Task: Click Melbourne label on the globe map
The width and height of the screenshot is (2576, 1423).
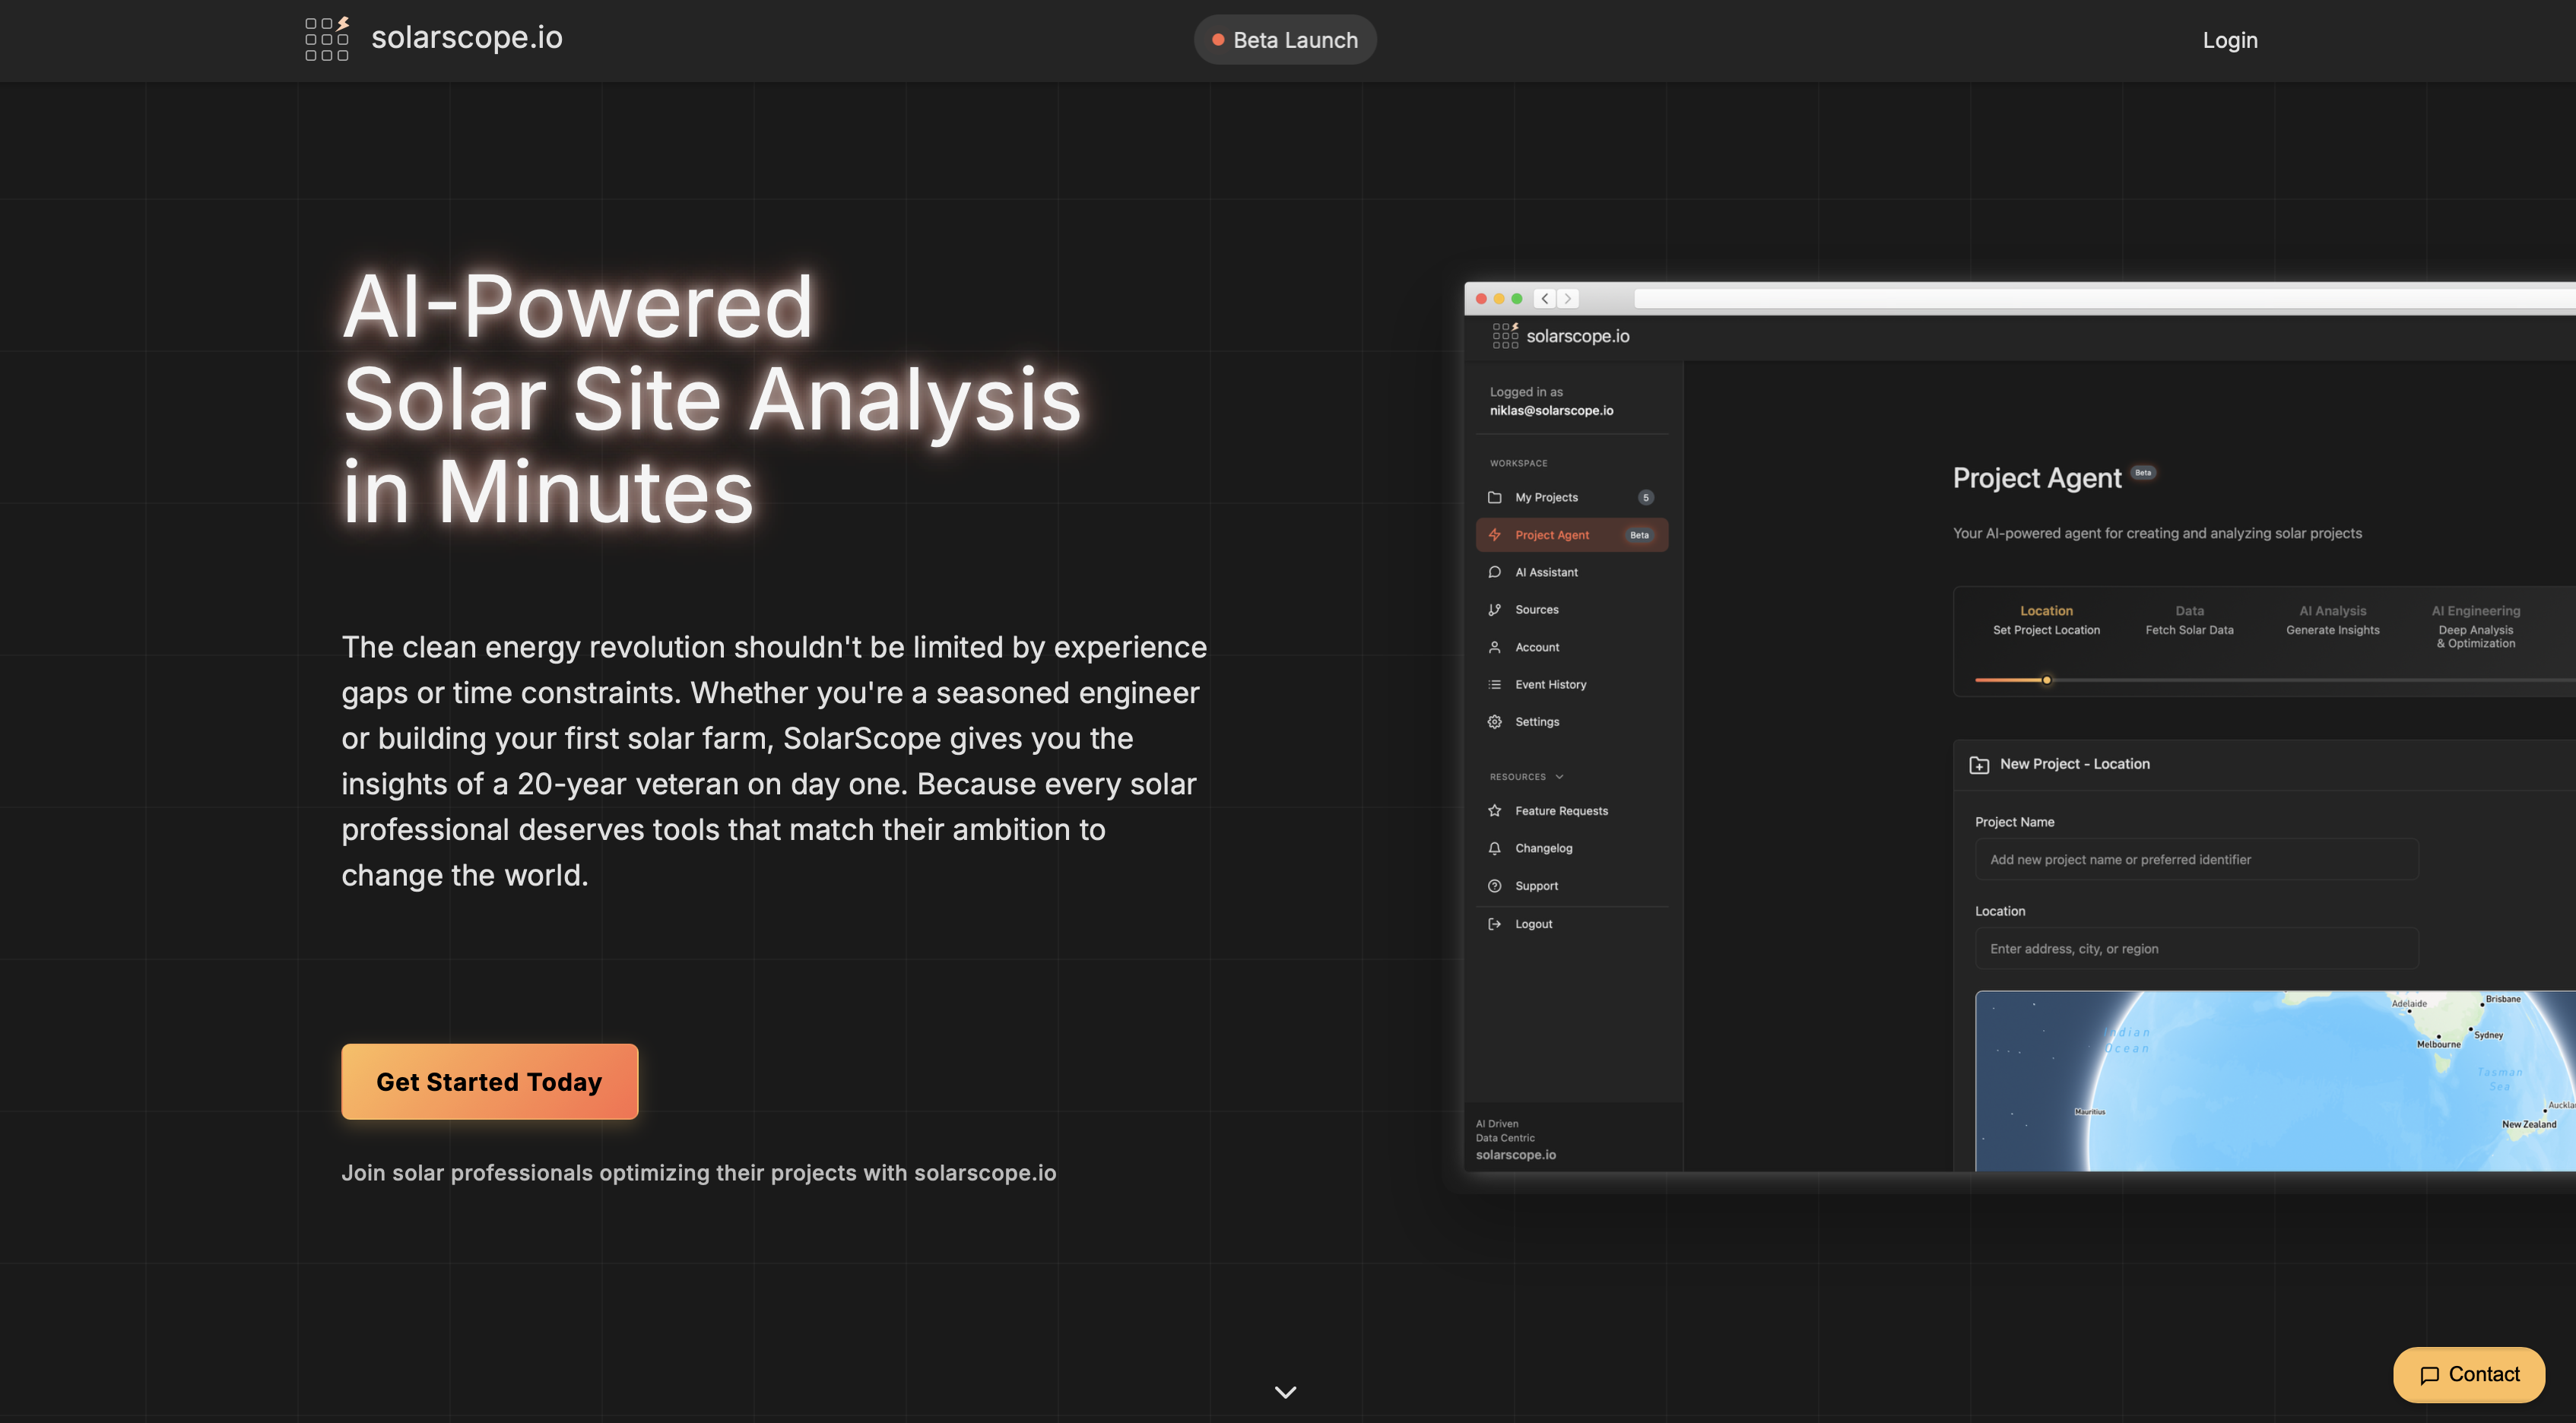Action: [x=2438, y=1044]
